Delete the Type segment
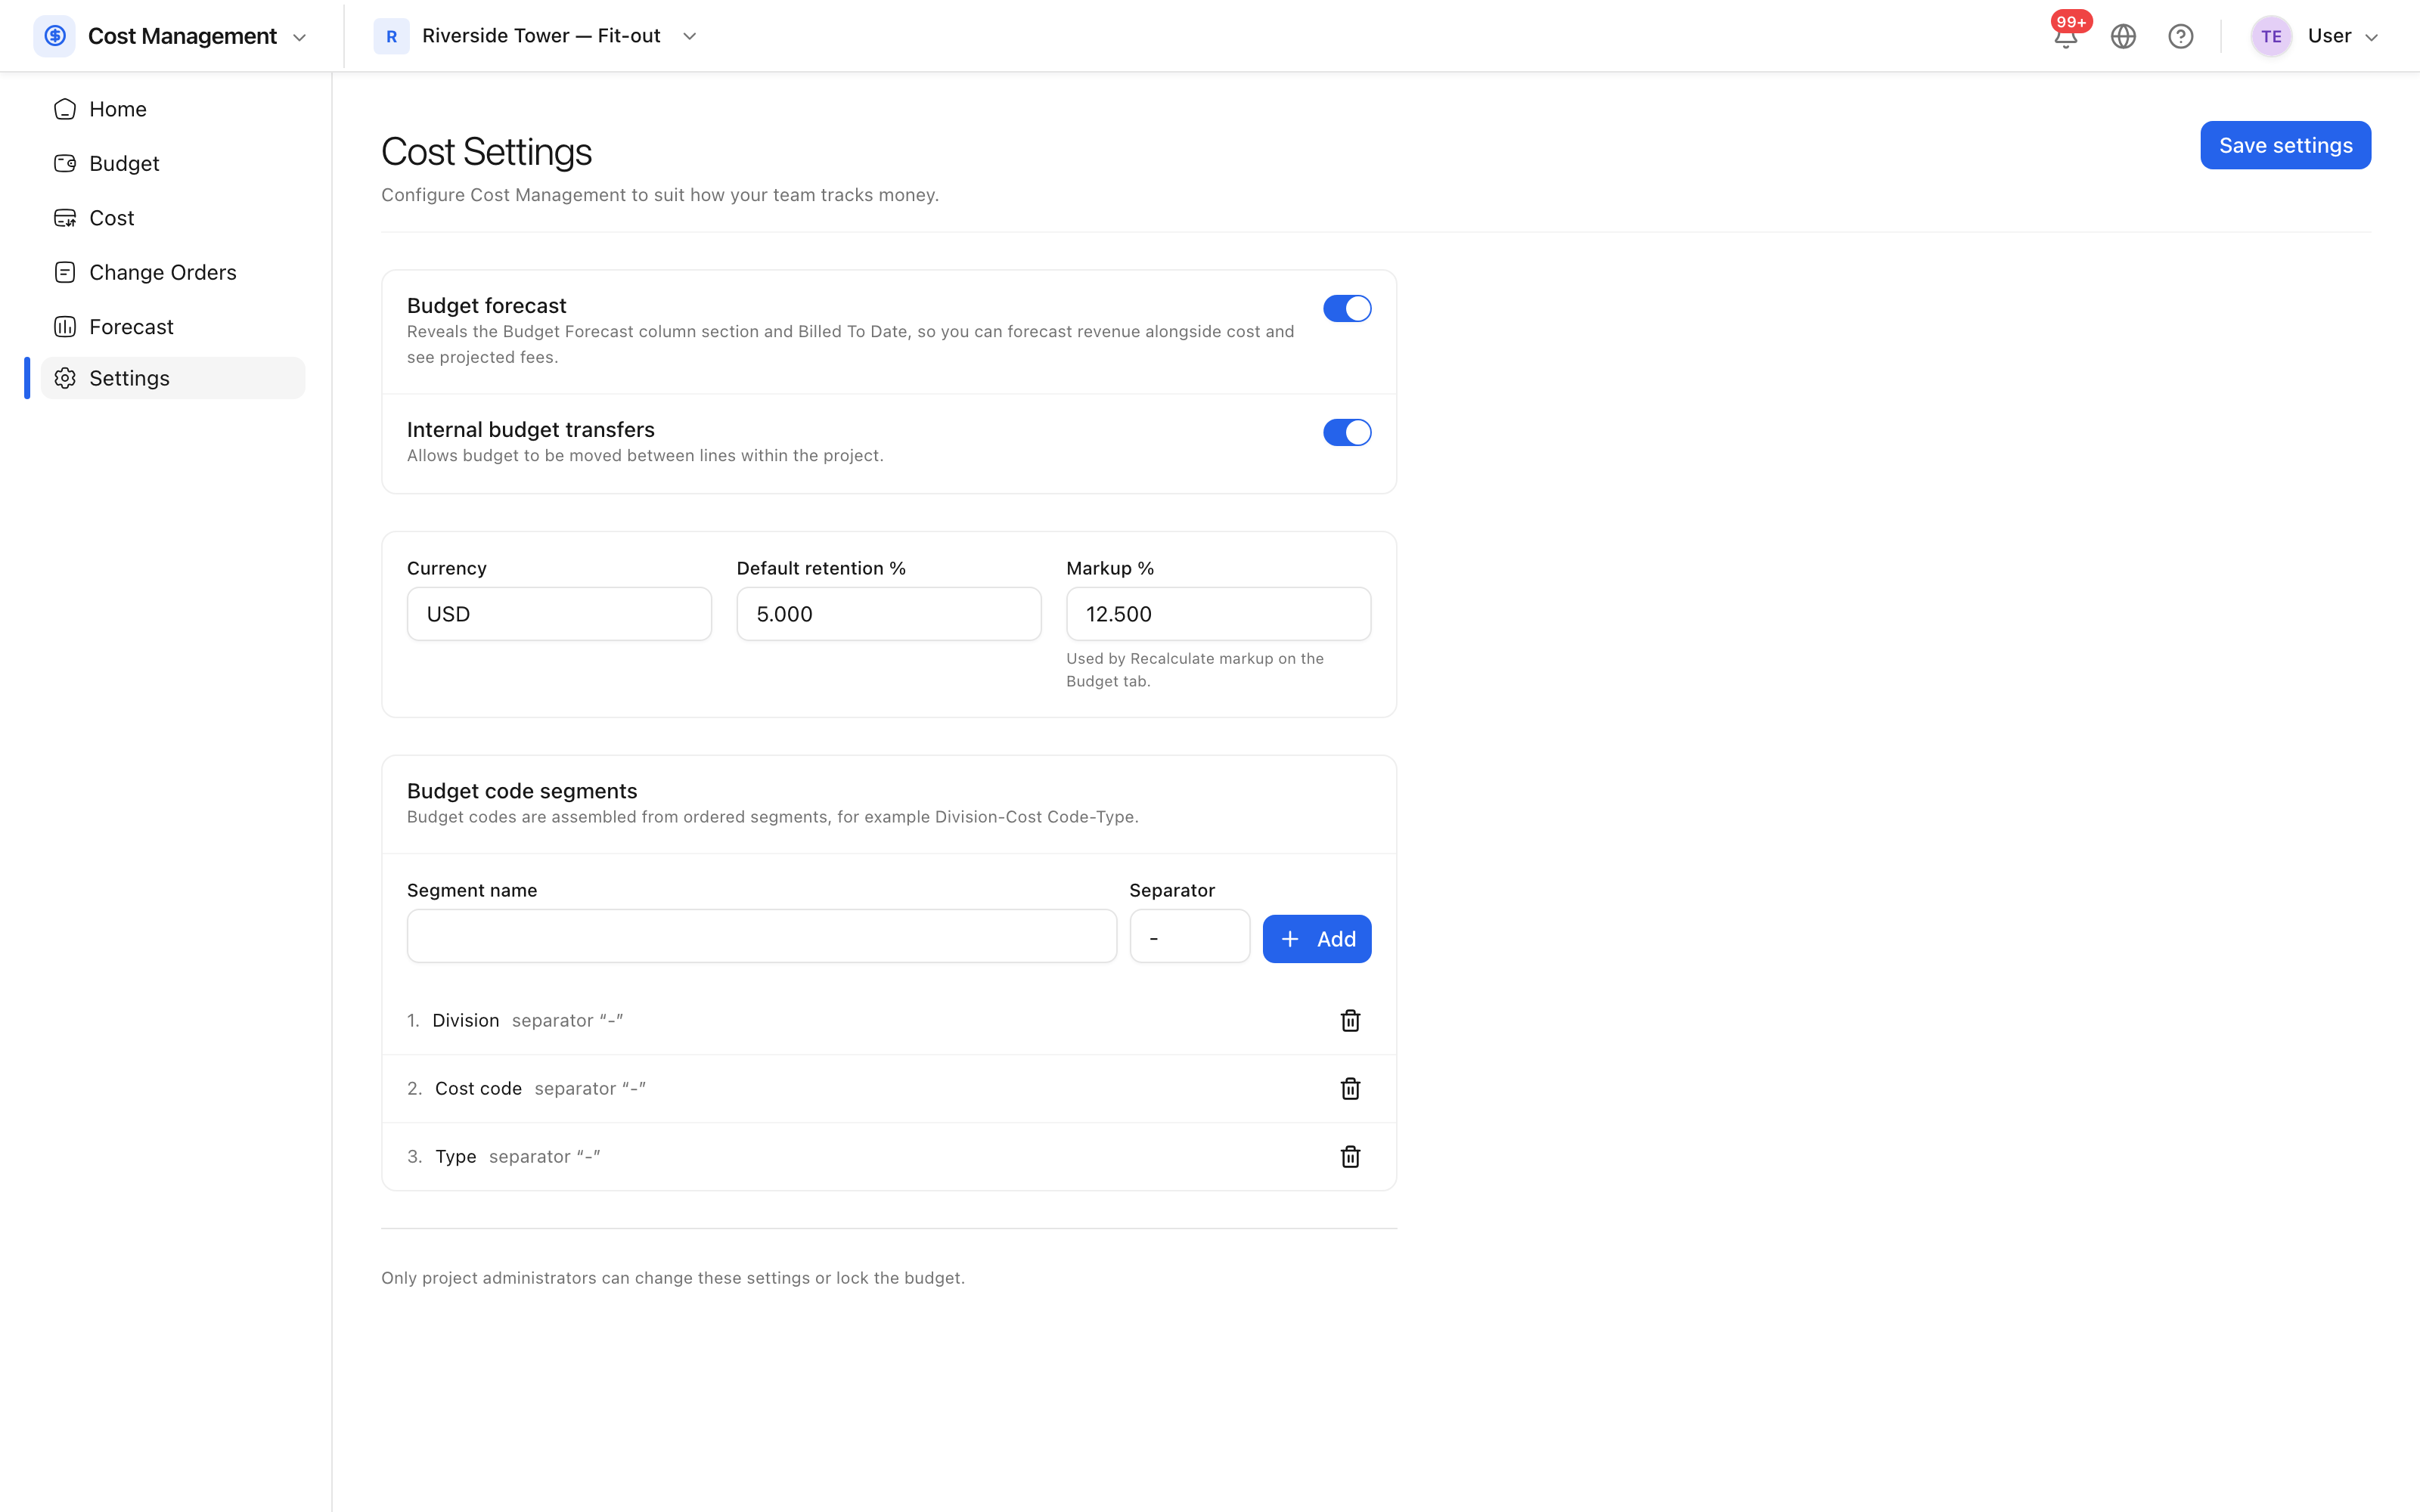The height and width of the screenshot is (1512, 2420). (x=1350, y=1156)
